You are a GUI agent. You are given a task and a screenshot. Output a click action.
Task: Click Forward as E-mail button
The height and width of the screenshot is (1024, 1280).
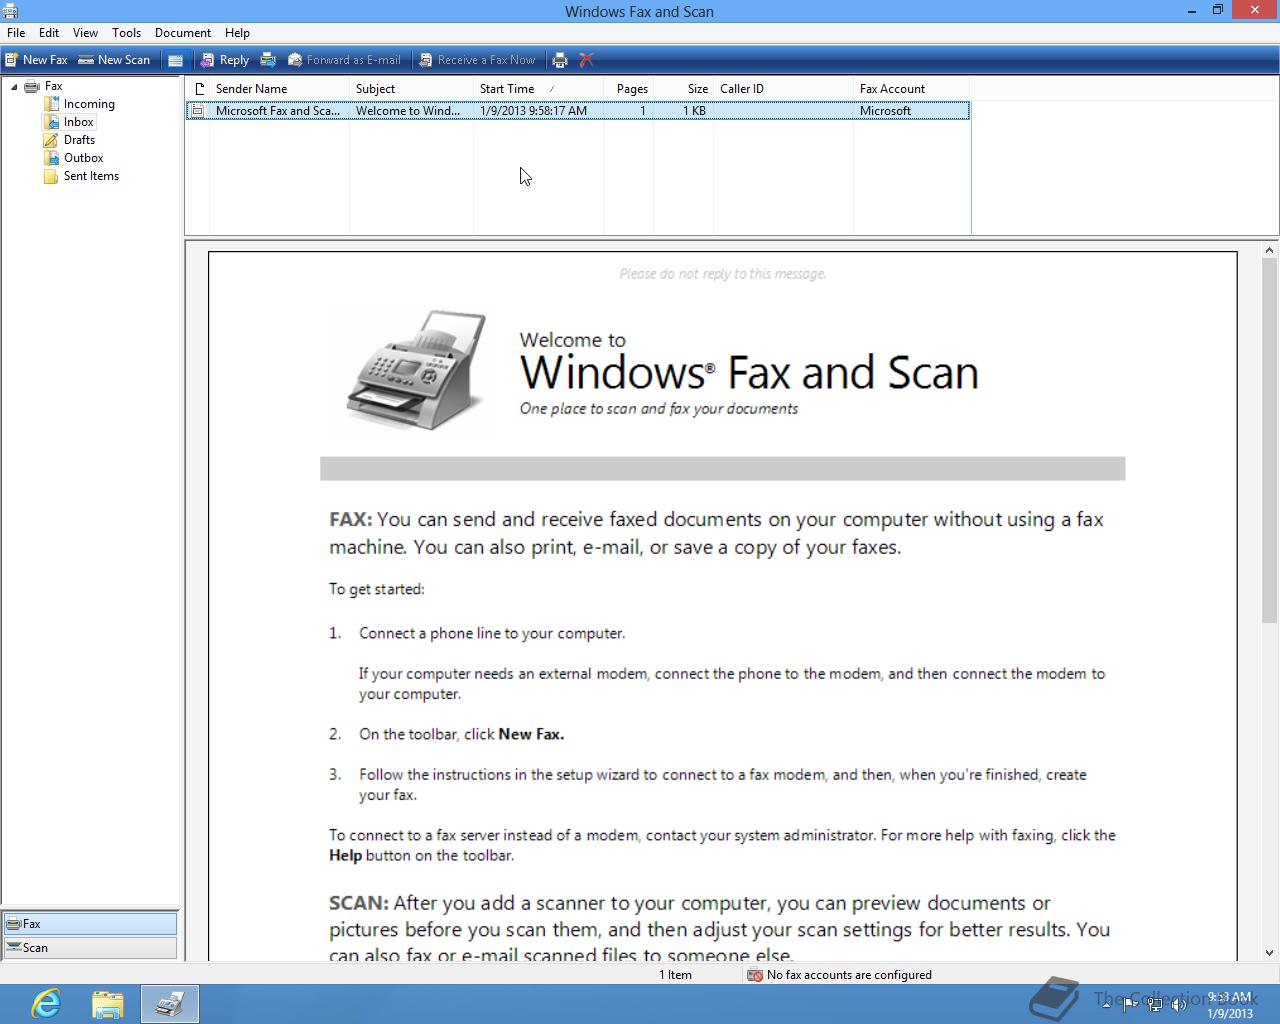345,60
